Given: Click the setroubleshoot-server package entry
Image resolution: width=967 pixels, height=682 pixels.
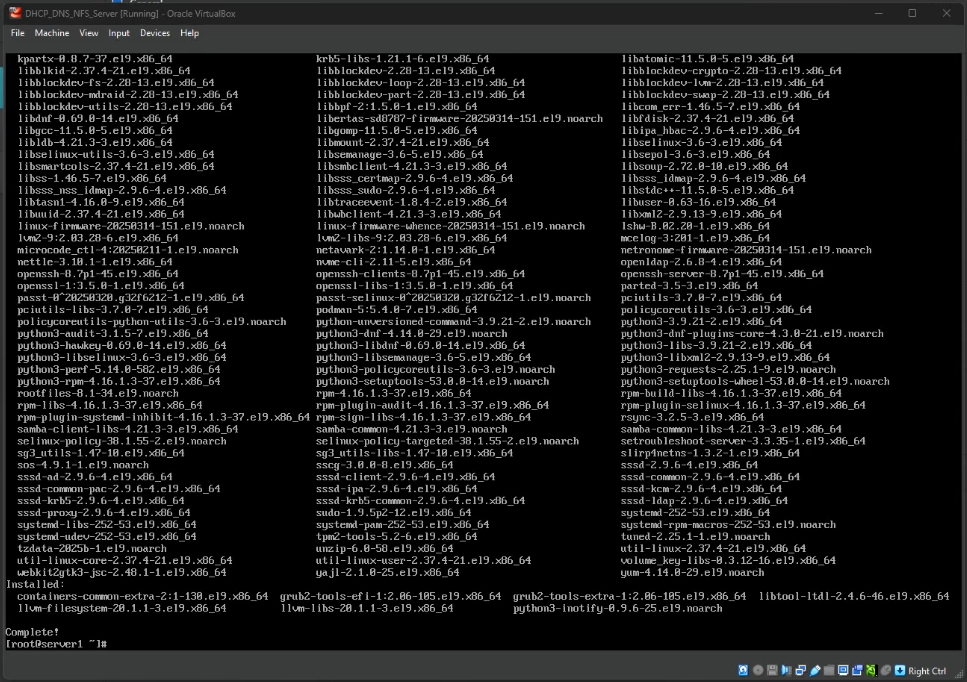Looking at the screenshot, I should 743,441.
